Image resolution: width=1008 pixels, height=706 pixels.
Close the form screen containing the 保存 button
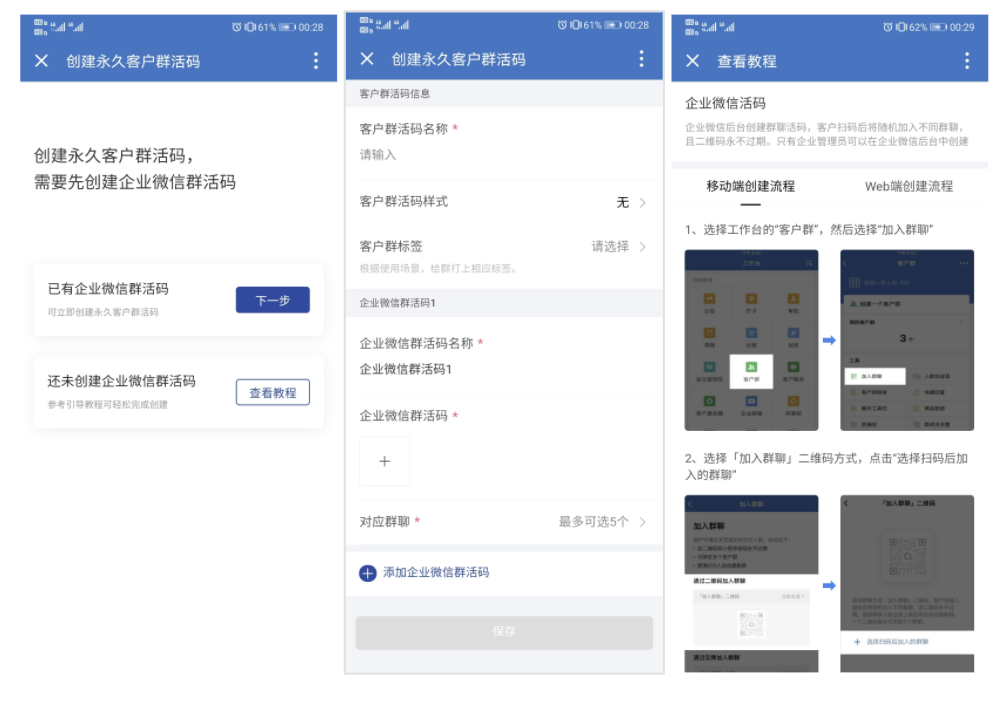click(x=367, y=59)
